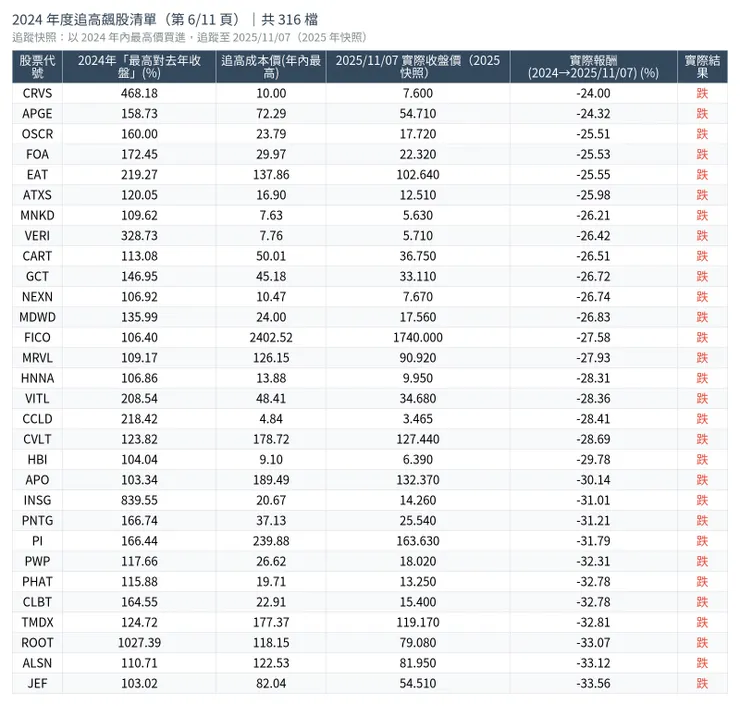This screenshot has width=740, height=706.
Task: Select the INSG ticker cell
Action: [x=37, y=500]
